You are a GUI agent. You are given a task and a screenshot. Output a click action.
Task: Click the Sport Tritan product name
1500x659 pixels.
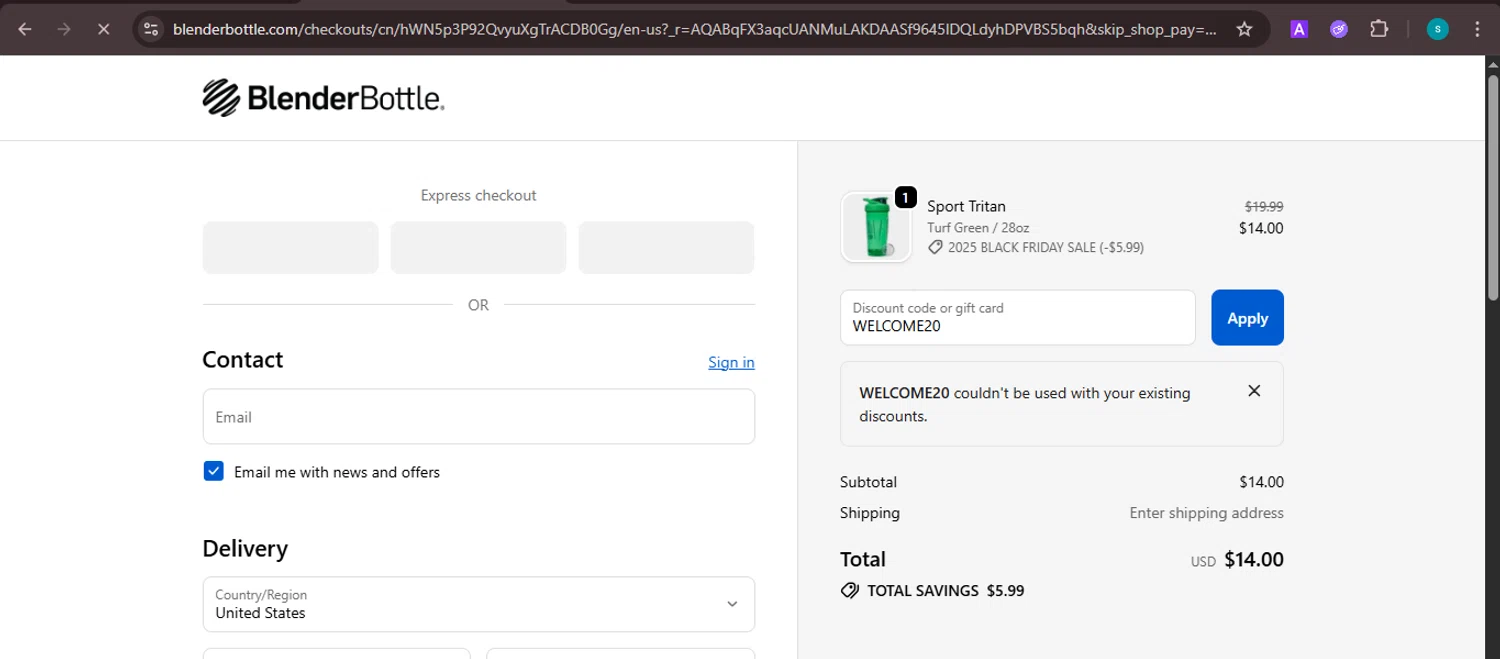tap(966, 207)
